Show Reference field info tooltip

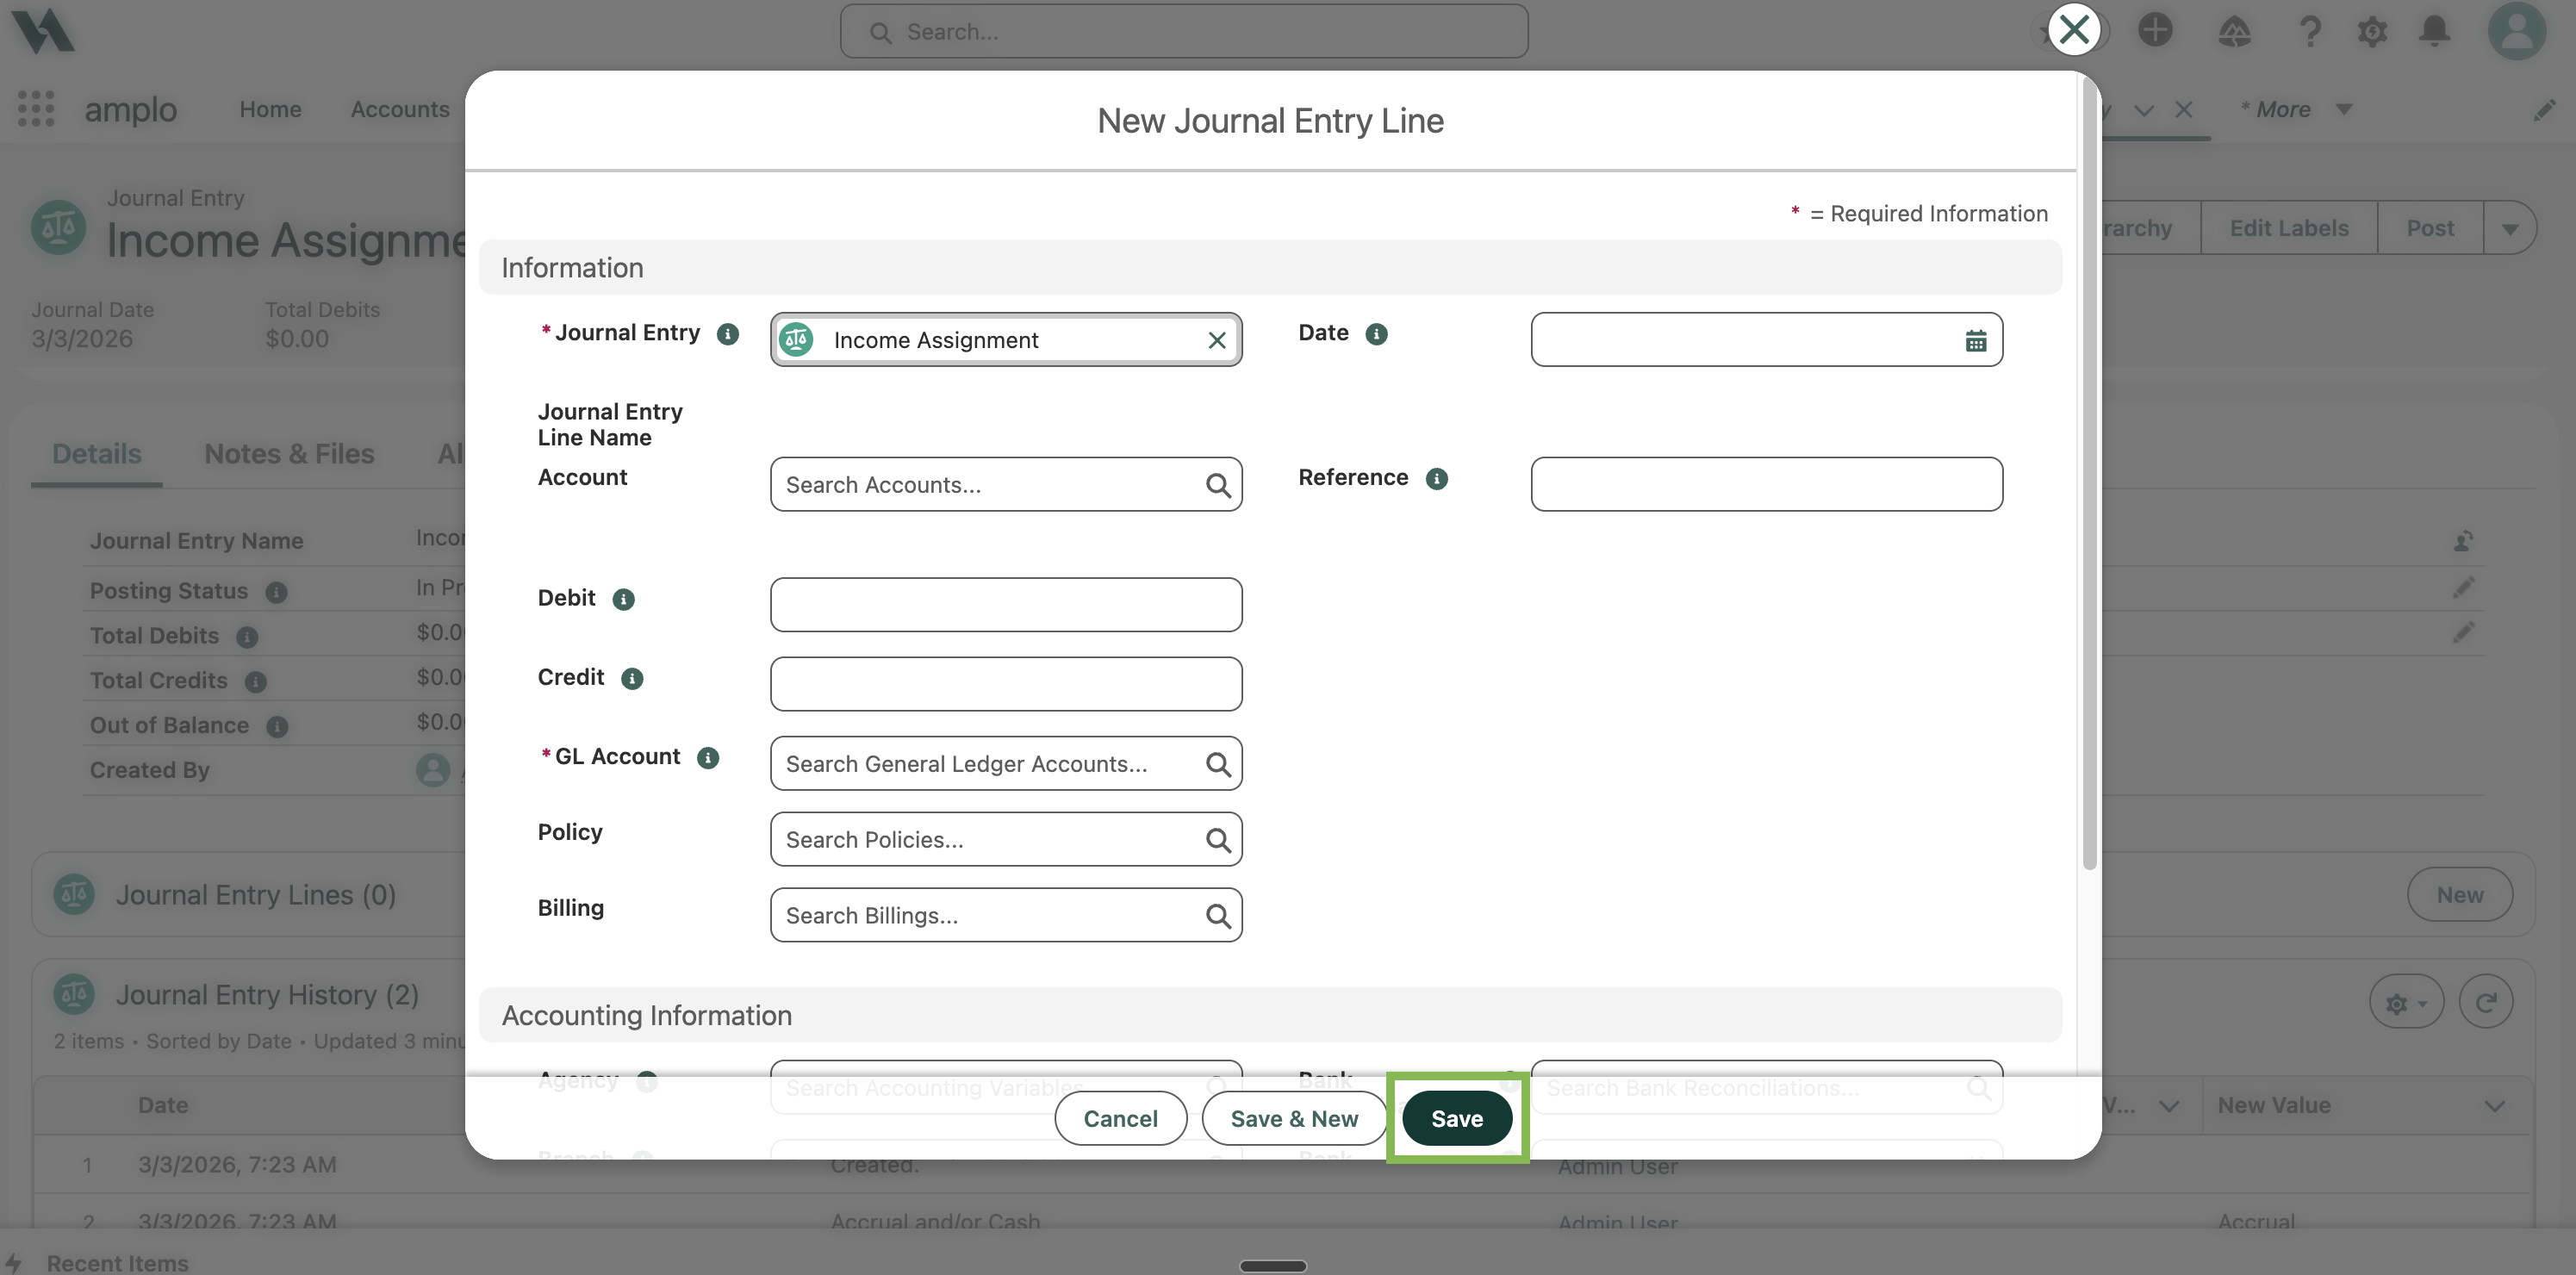click(1436, 479)
